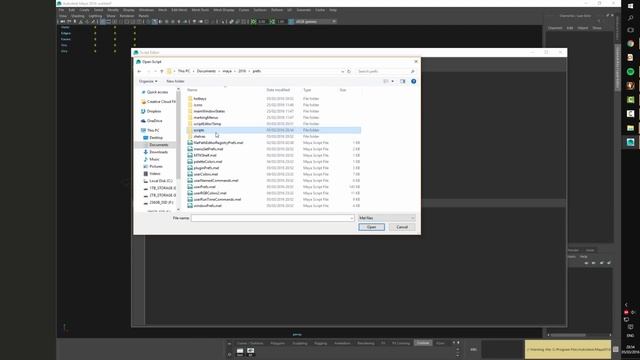Select Documents breadcrumb in address bar

point(206,71)
